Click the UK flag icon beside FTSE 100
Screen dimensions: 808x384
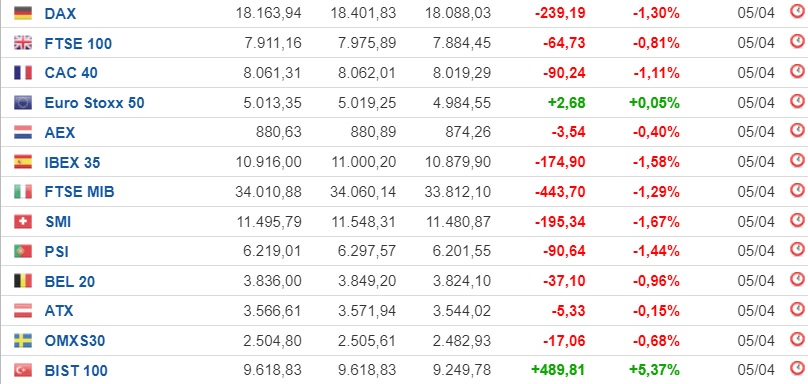point(23,43)
